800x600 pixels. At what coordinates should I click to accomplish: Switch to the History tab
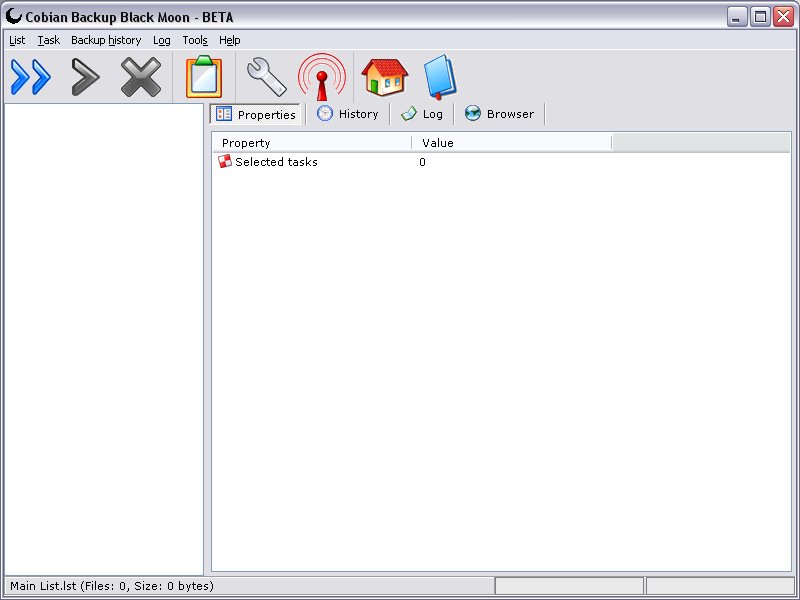tap(348, 114)
